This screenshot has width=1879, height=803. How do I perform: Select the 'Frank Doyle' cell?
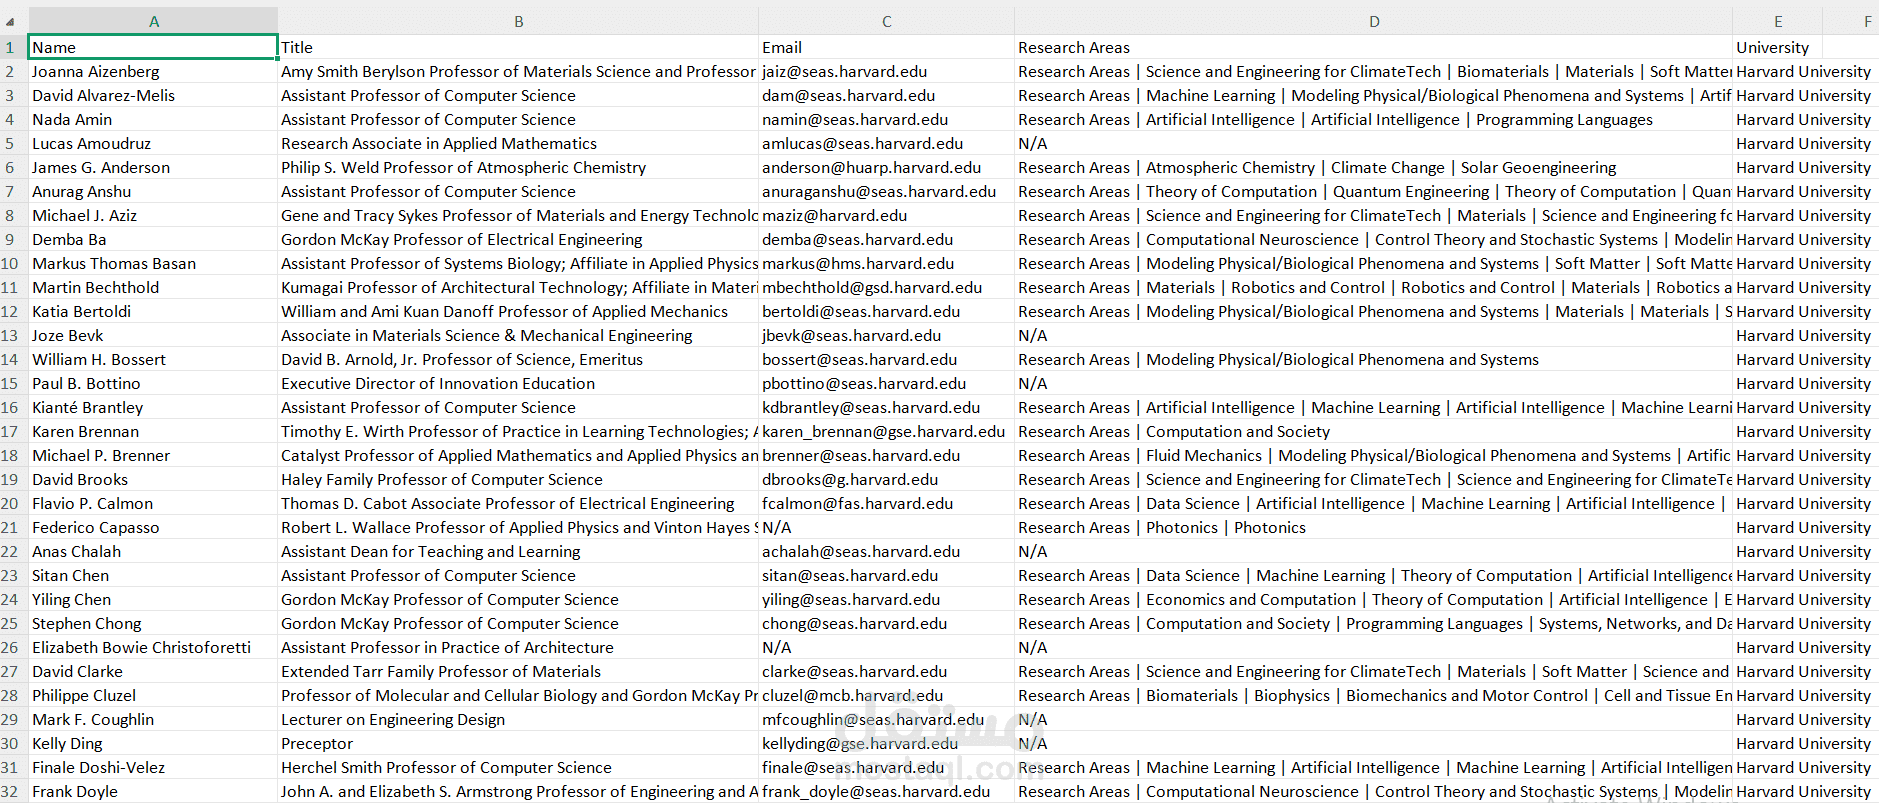pos(153,791)
